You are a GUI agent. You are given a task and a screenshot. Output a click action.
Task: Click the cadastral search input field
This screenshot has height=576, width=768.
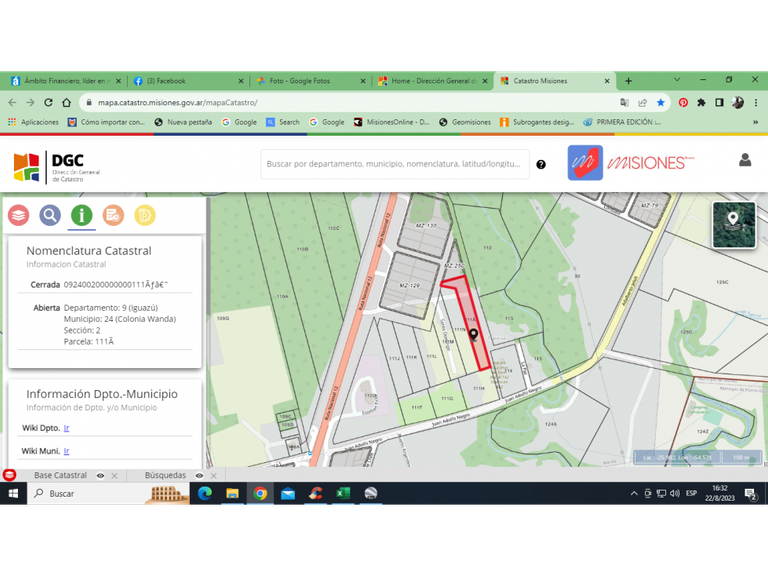click(x=394, y=164)
